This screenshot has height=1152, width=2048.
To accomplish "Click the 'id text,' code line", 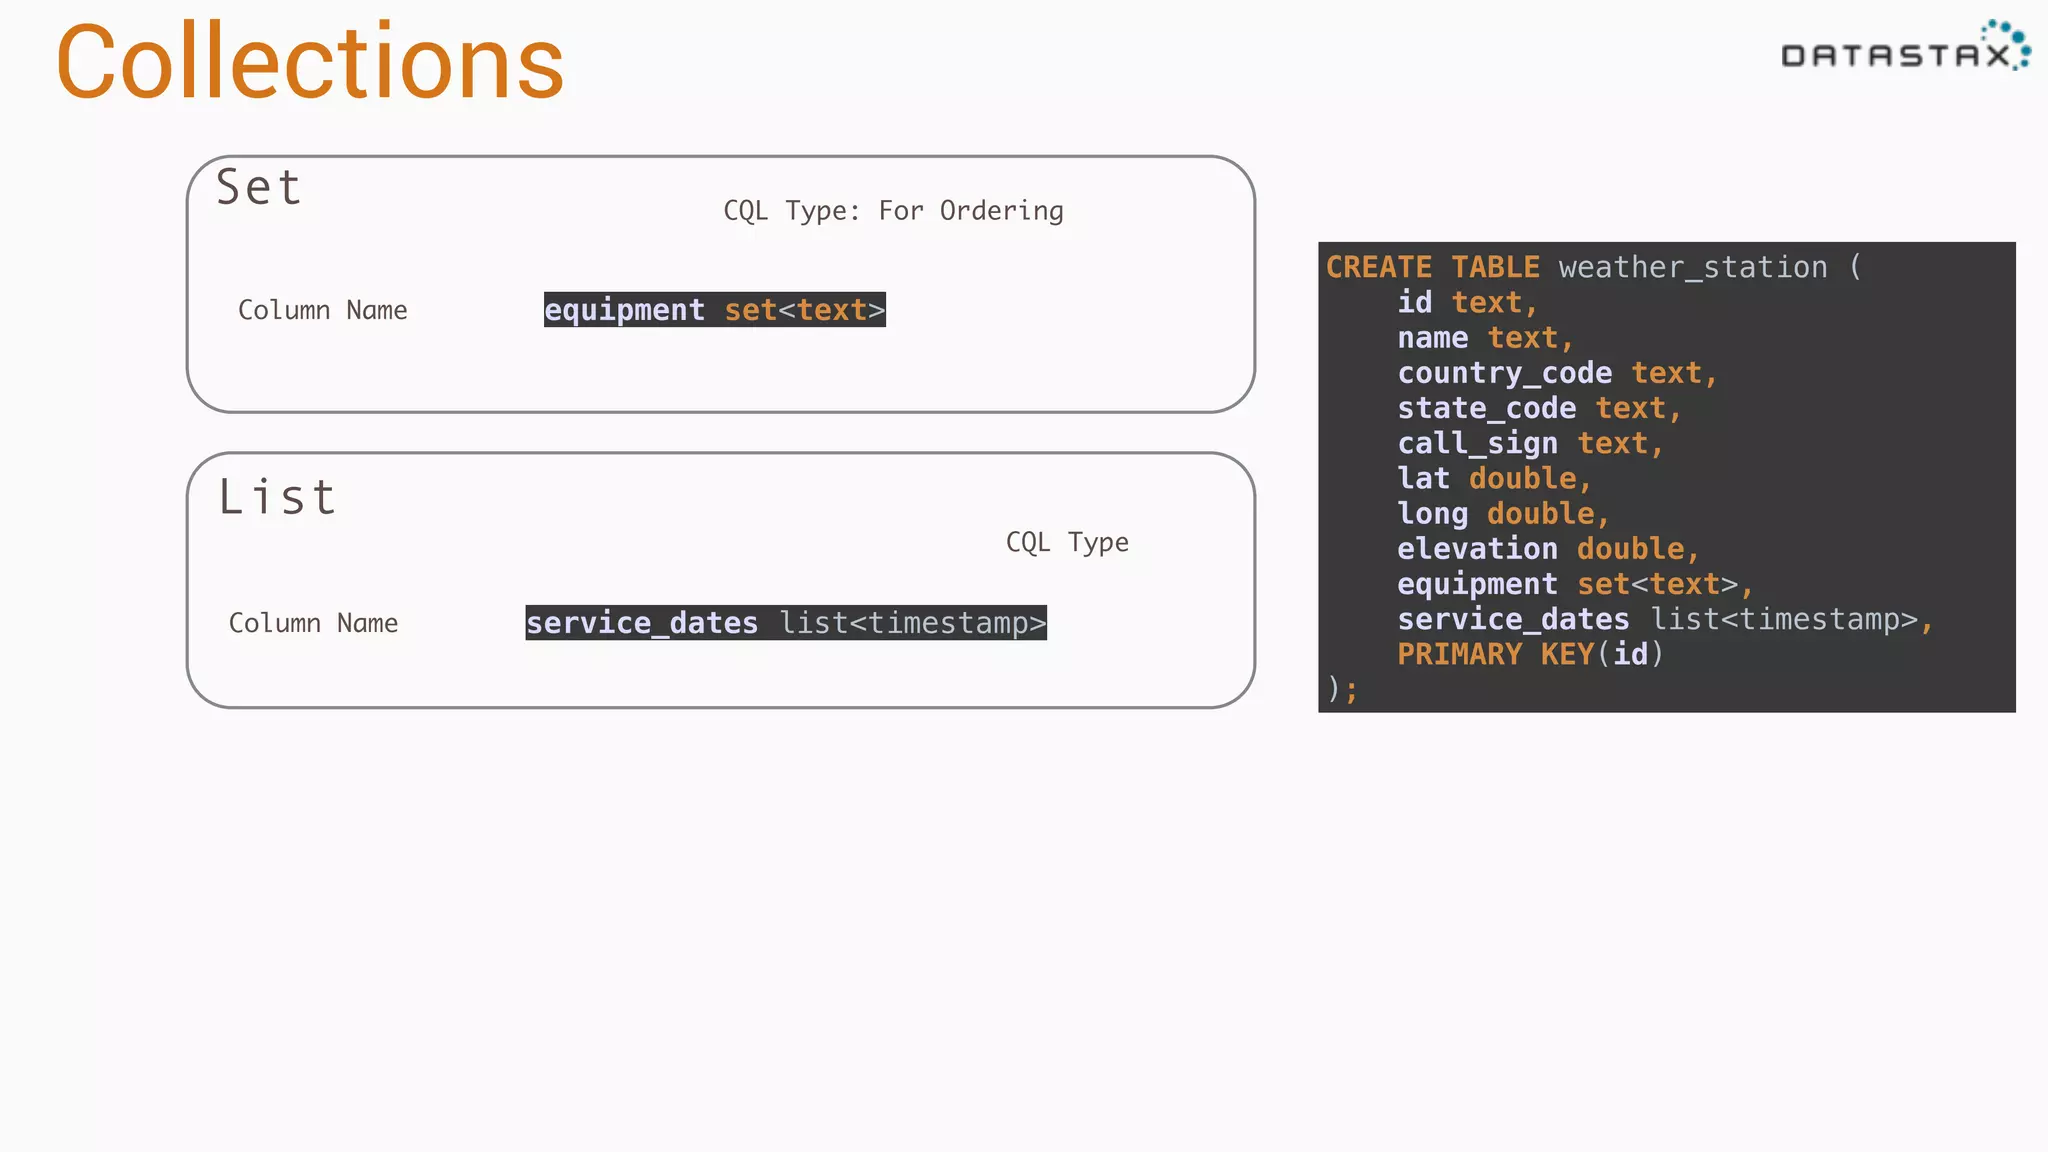I will [1466, 303].
